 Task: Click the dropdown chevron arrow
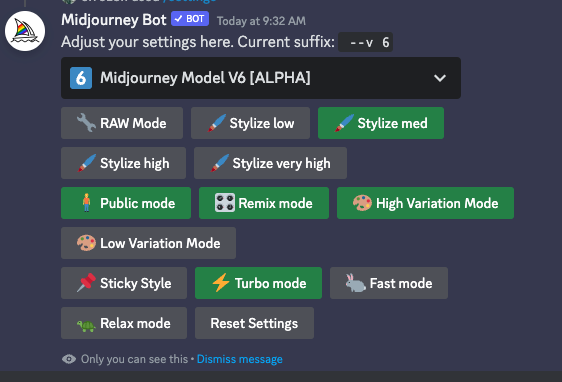click(440, 78)
